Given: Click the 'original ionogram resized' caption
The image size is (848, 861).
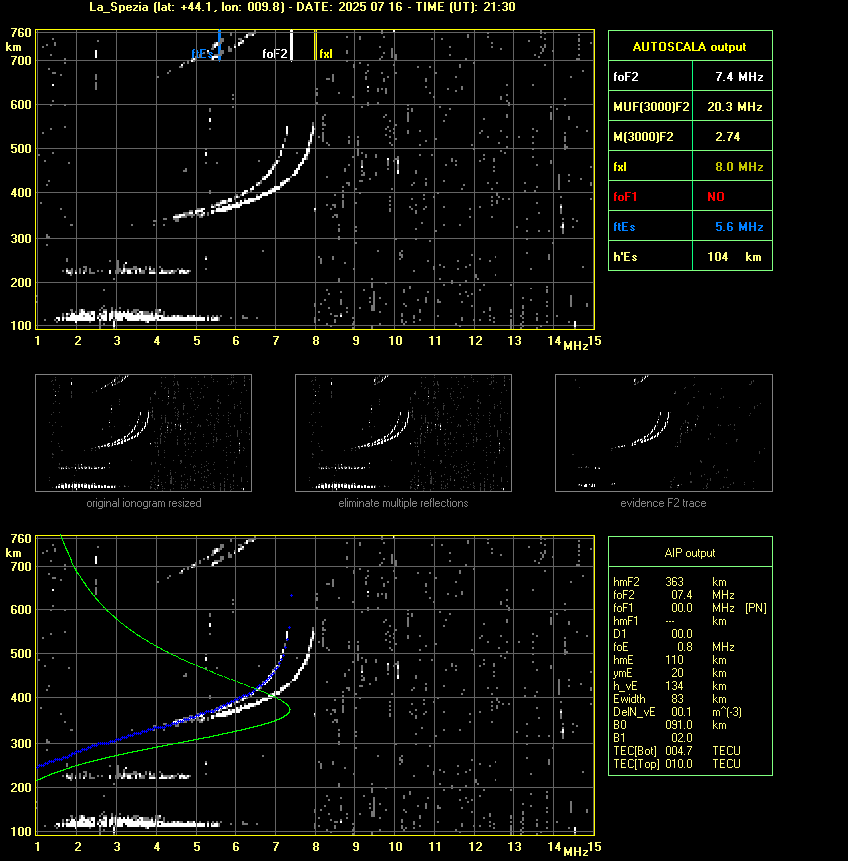Looking at the screenshot, I should pyautogui.click(x=144, y=503).
